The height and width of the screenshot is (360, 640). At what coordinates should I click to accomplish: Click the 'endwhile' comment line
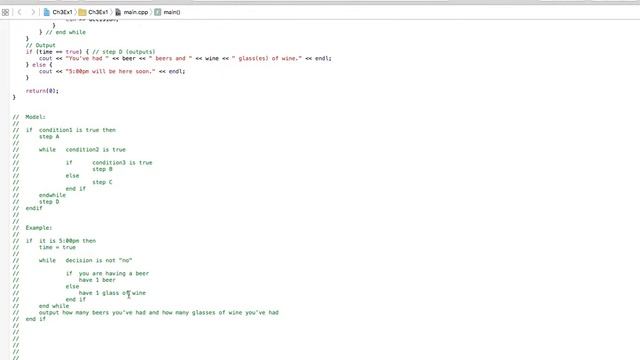(x=52, y=195)
